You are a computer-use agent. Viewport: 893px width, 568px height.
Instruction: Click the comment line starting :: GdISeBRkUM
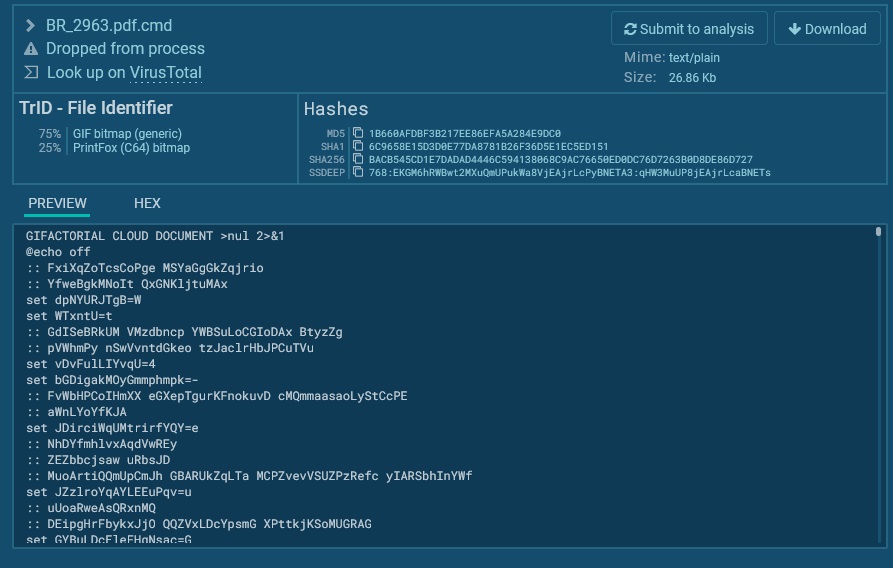click(184, 332)
